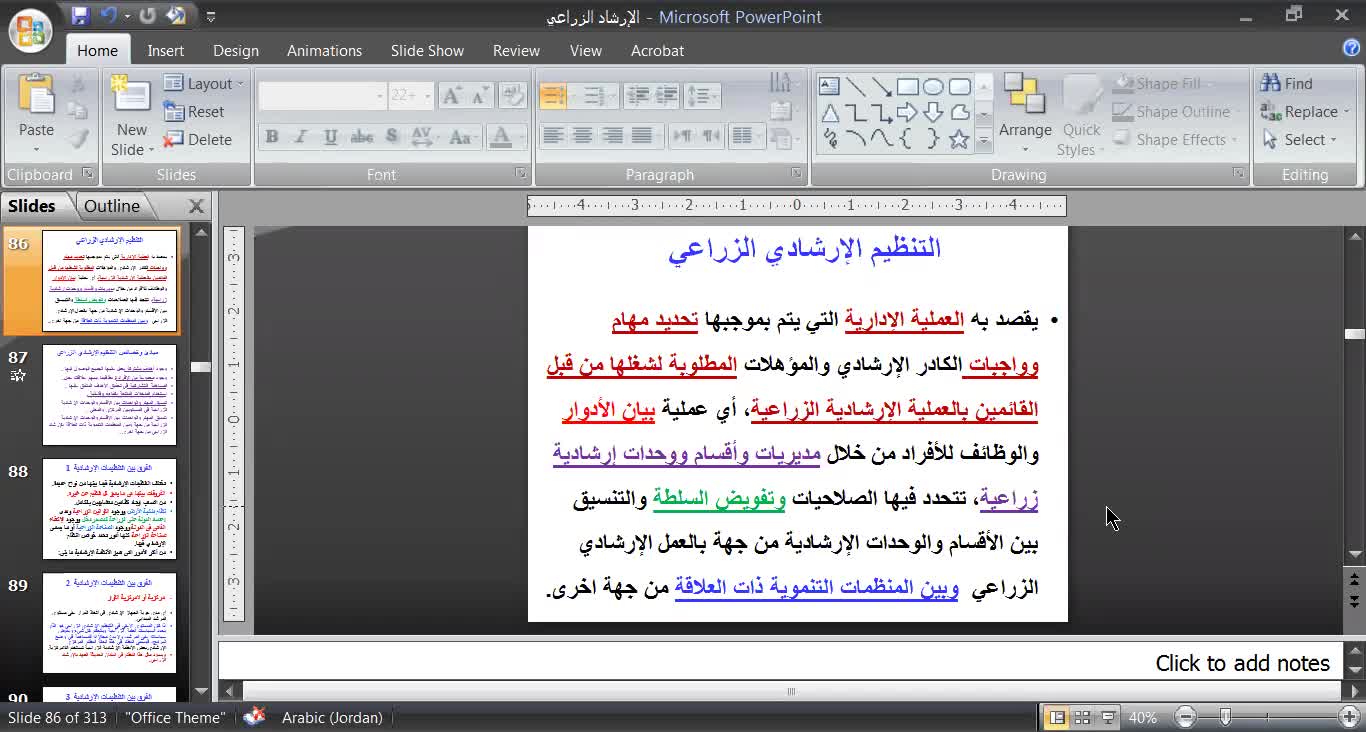
Task: Clear all formatting
Action: click(x=512, y=96)
